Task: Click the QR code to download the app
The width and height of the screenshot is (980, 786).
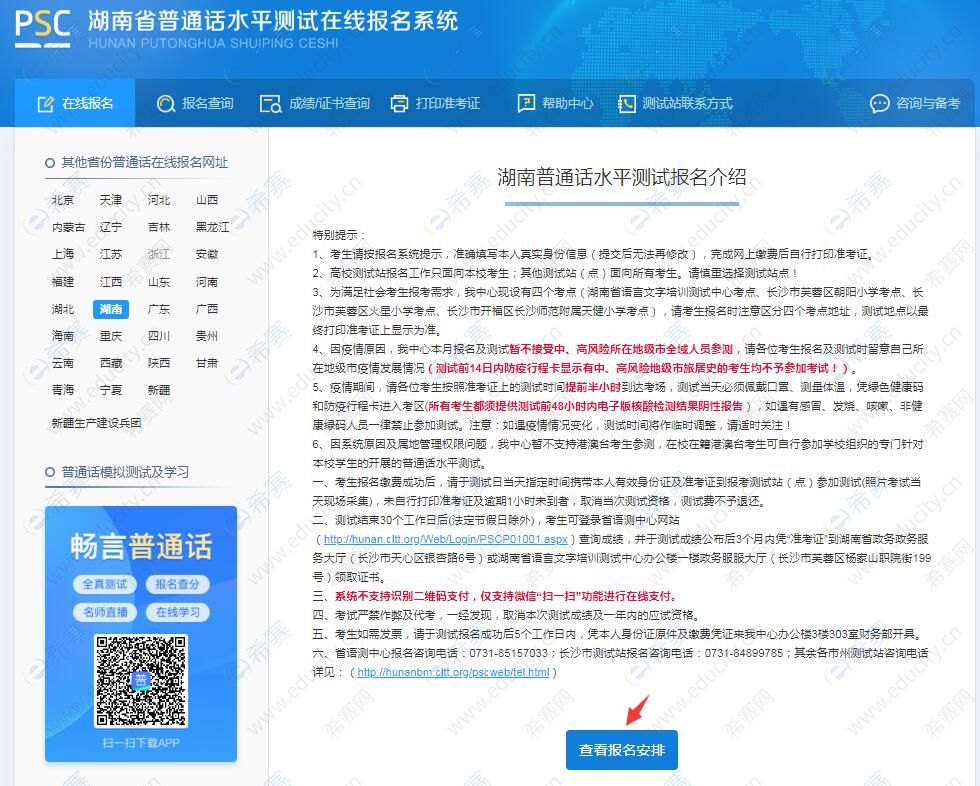Action: pos(140,683)
